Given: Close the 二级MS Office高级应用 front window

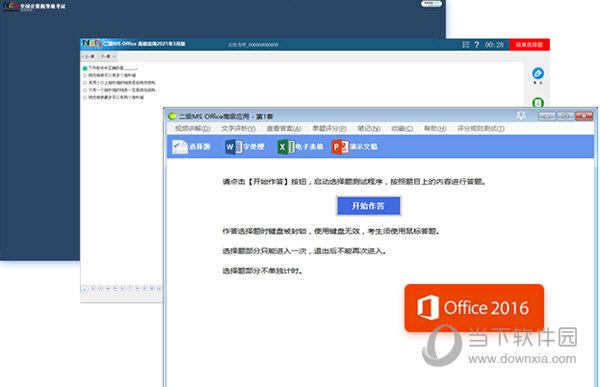Looking at the screenshot, I should tap(584, 116).
